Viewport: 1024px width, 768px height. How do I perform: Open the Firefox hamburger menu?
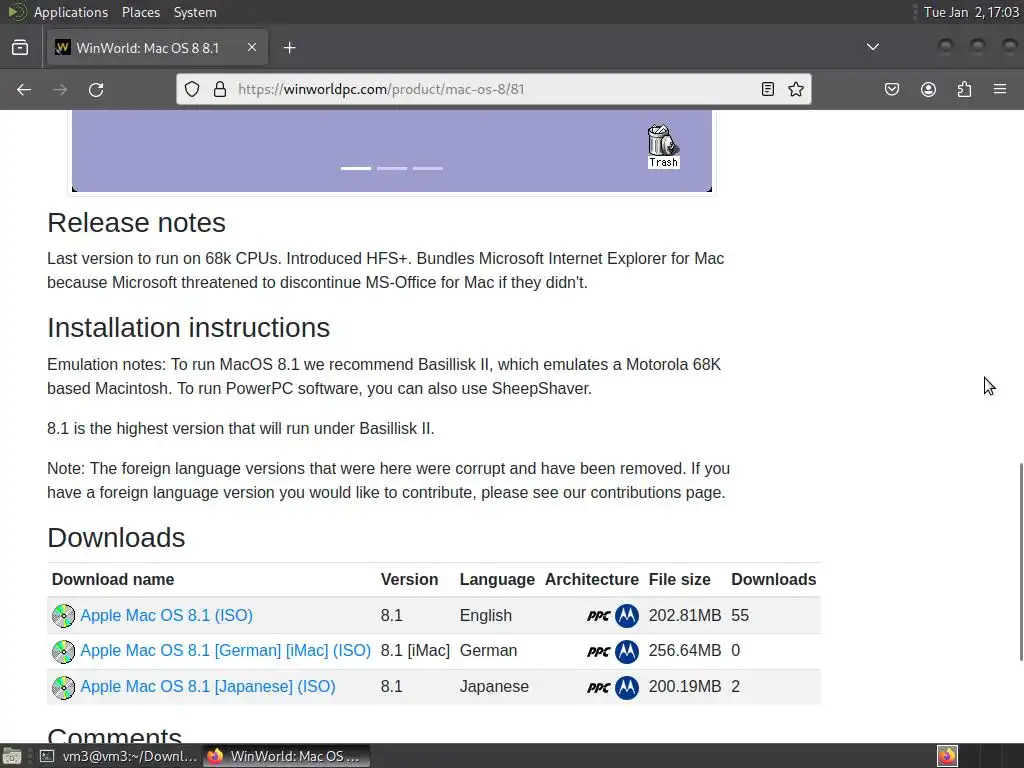(x=1000, y=89)
